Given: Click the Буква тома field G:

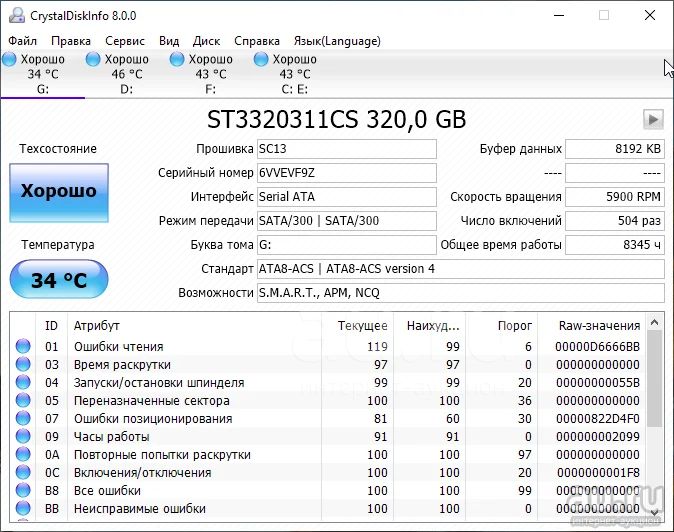Looking at the screenshot, I should [346, 245].
